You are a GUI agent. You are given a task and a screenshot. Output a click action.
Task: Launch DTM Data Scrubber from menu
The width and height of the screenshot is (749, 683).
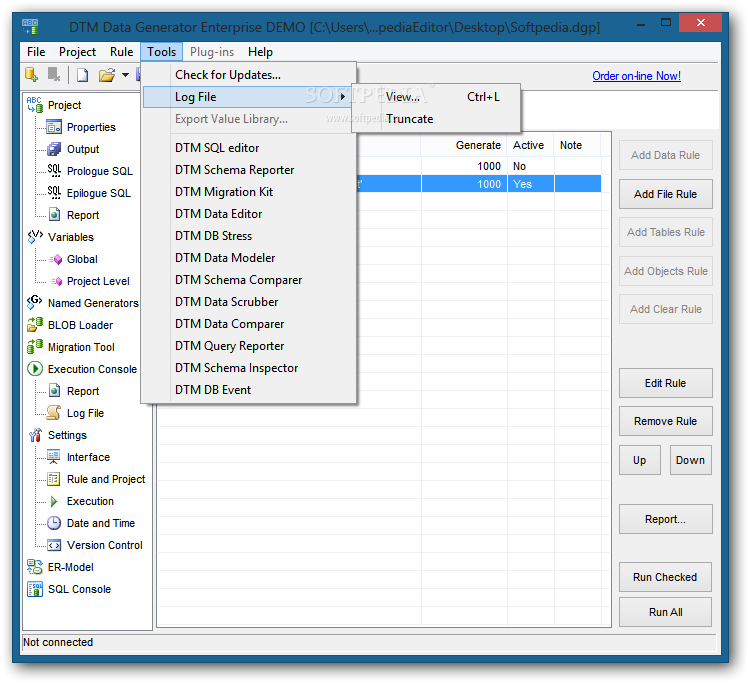(249, 302)
